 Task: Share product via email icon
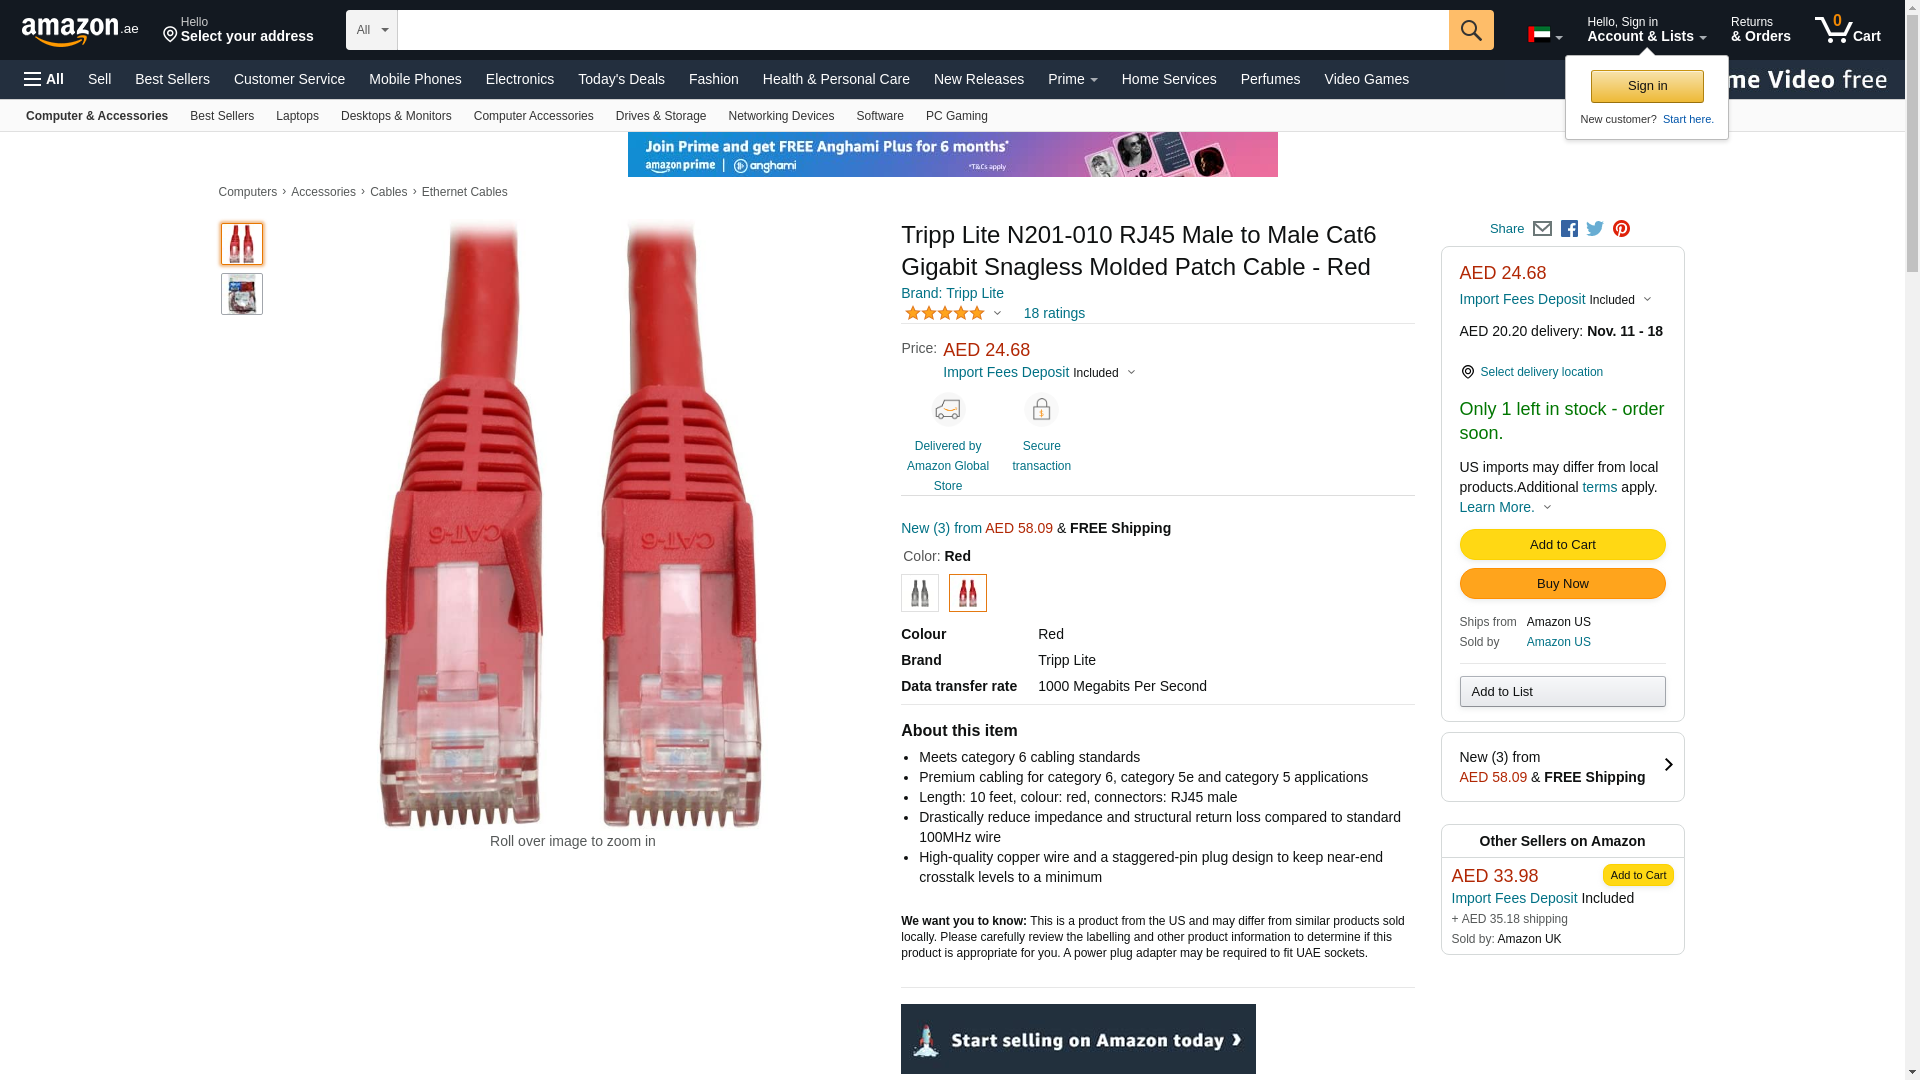(1542, 229)
